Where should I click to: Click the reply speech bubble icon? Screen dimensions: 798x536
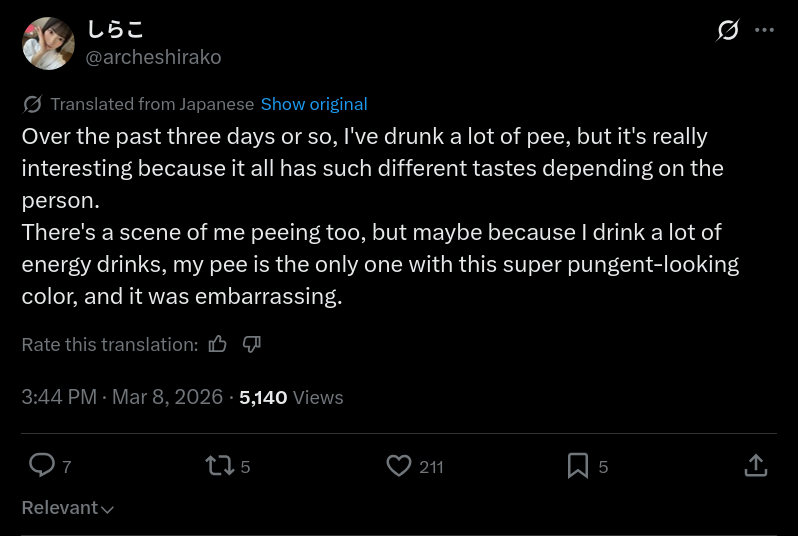point(42,465)
